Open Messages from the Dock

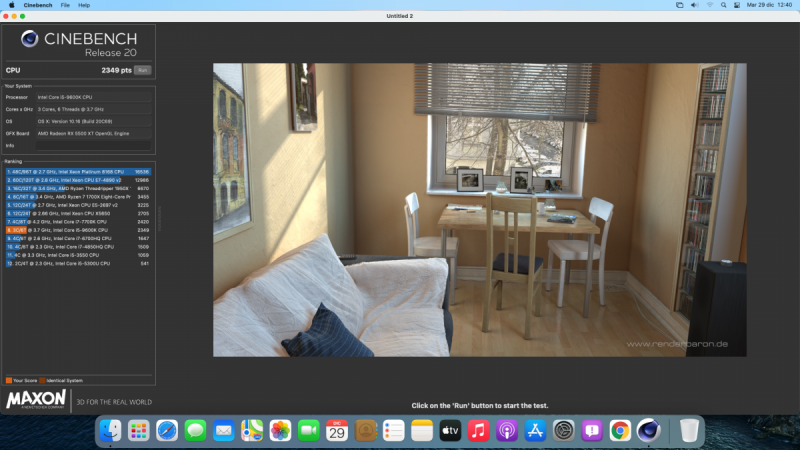195,431
